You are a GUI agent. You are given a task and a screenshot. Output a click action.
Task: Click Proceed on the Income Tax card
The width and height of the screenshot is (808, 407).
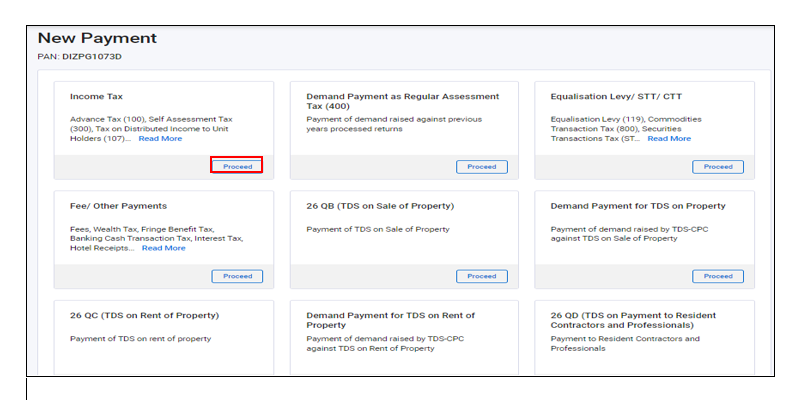point(237,166)
